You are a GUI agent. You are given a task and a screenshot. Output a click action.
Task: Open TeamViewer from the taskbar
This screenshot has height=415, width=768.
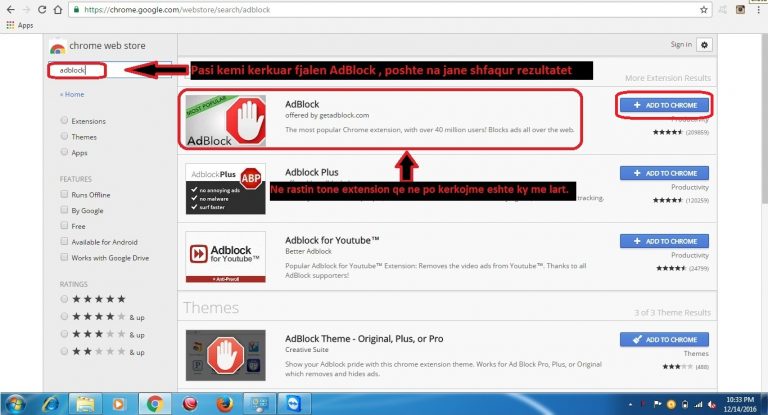294,404
